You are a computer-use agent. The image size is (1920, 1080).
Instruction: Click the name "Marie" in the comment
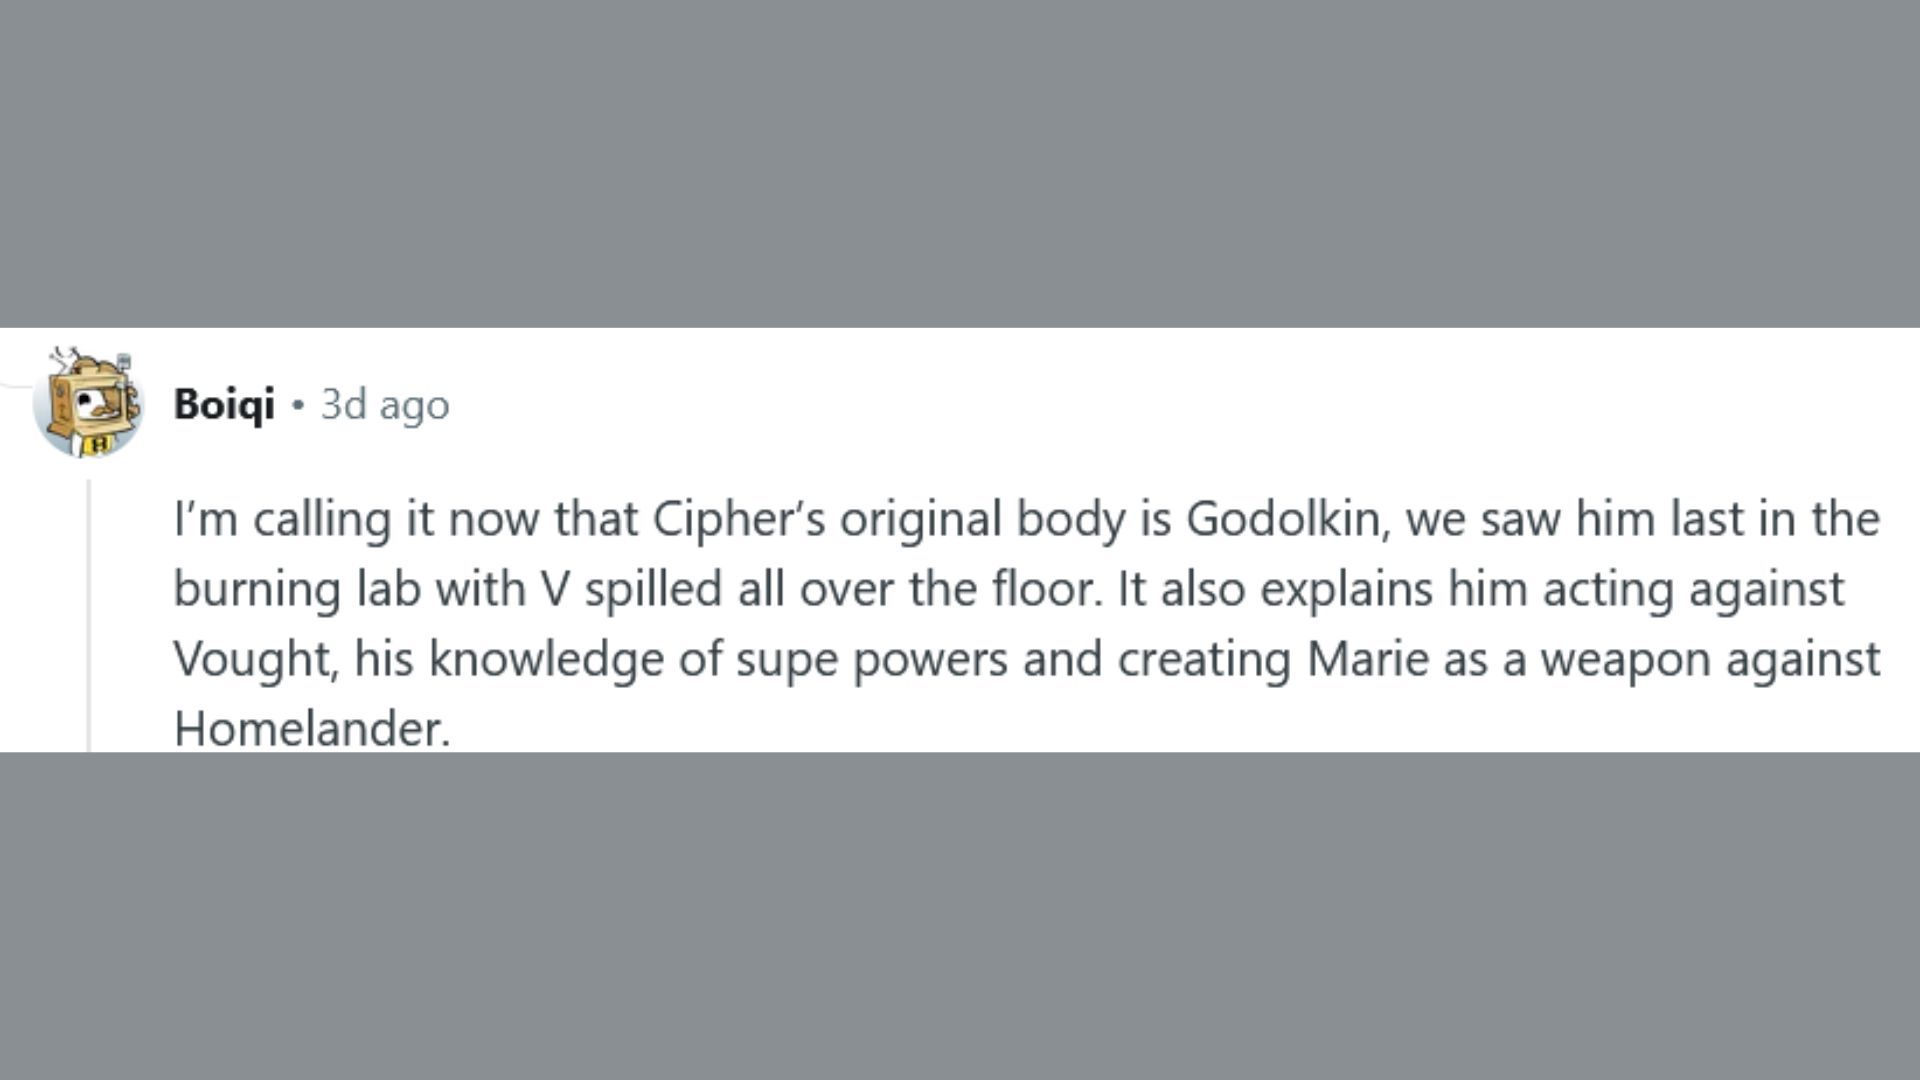[x=1367, y=659]
